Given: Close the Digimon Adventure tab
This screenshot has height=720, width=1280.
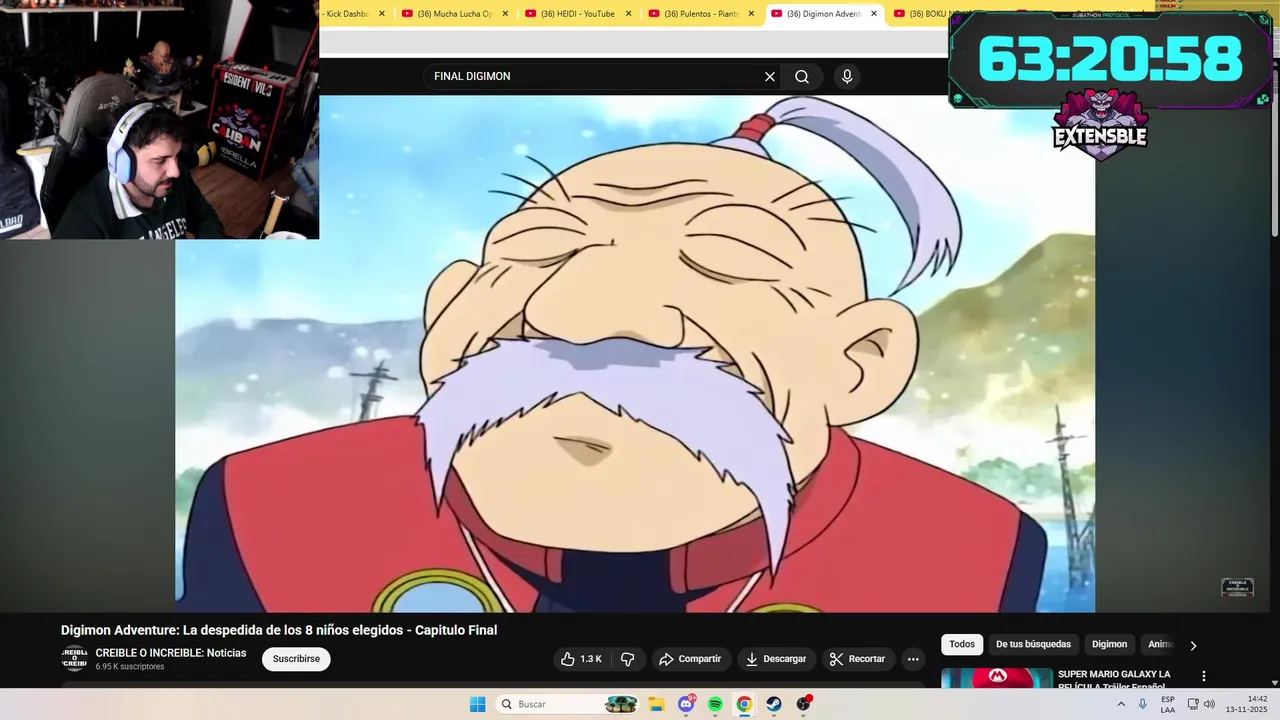Looking at the screenshot, I should click(874, 14).
